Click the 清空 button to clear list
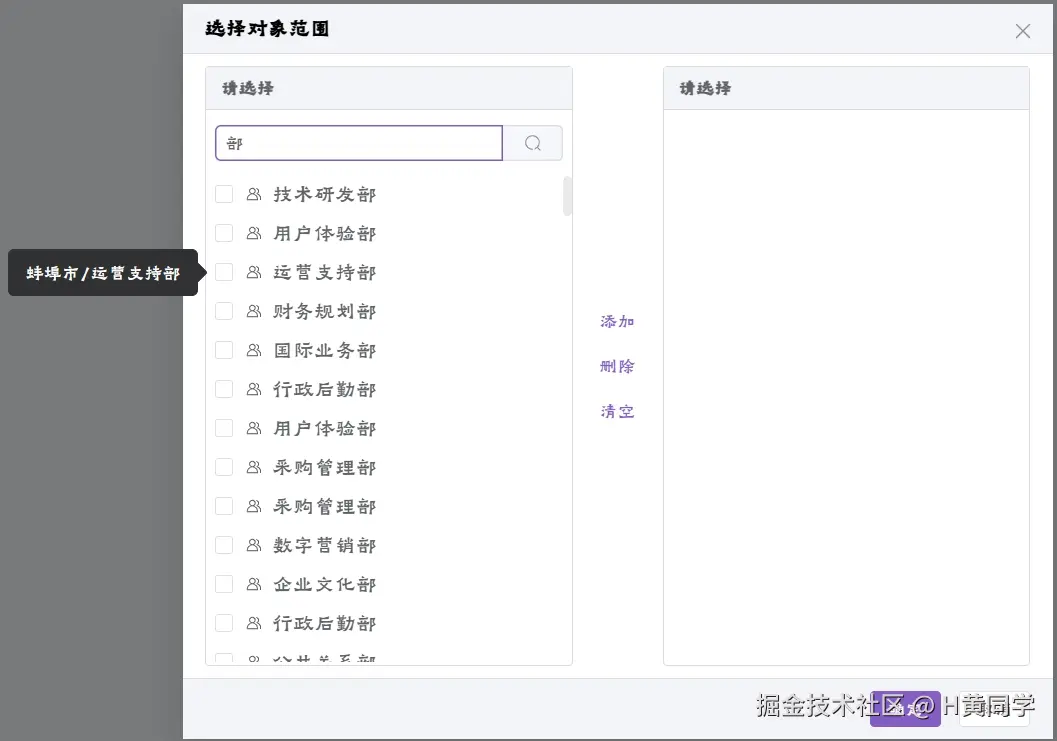 617,411
